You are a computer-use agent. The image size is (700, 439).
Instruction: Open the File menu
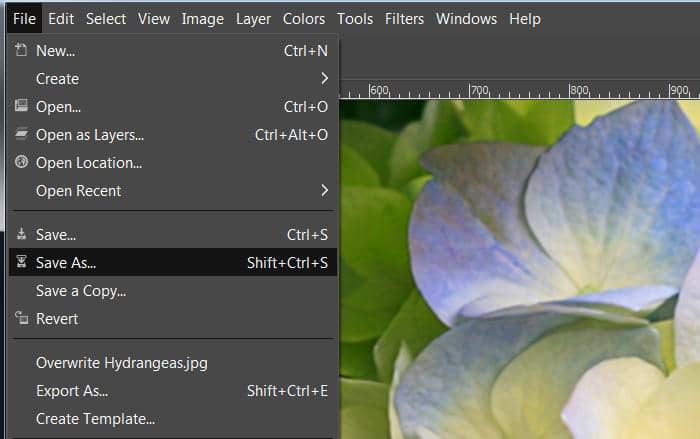[24, 19]
